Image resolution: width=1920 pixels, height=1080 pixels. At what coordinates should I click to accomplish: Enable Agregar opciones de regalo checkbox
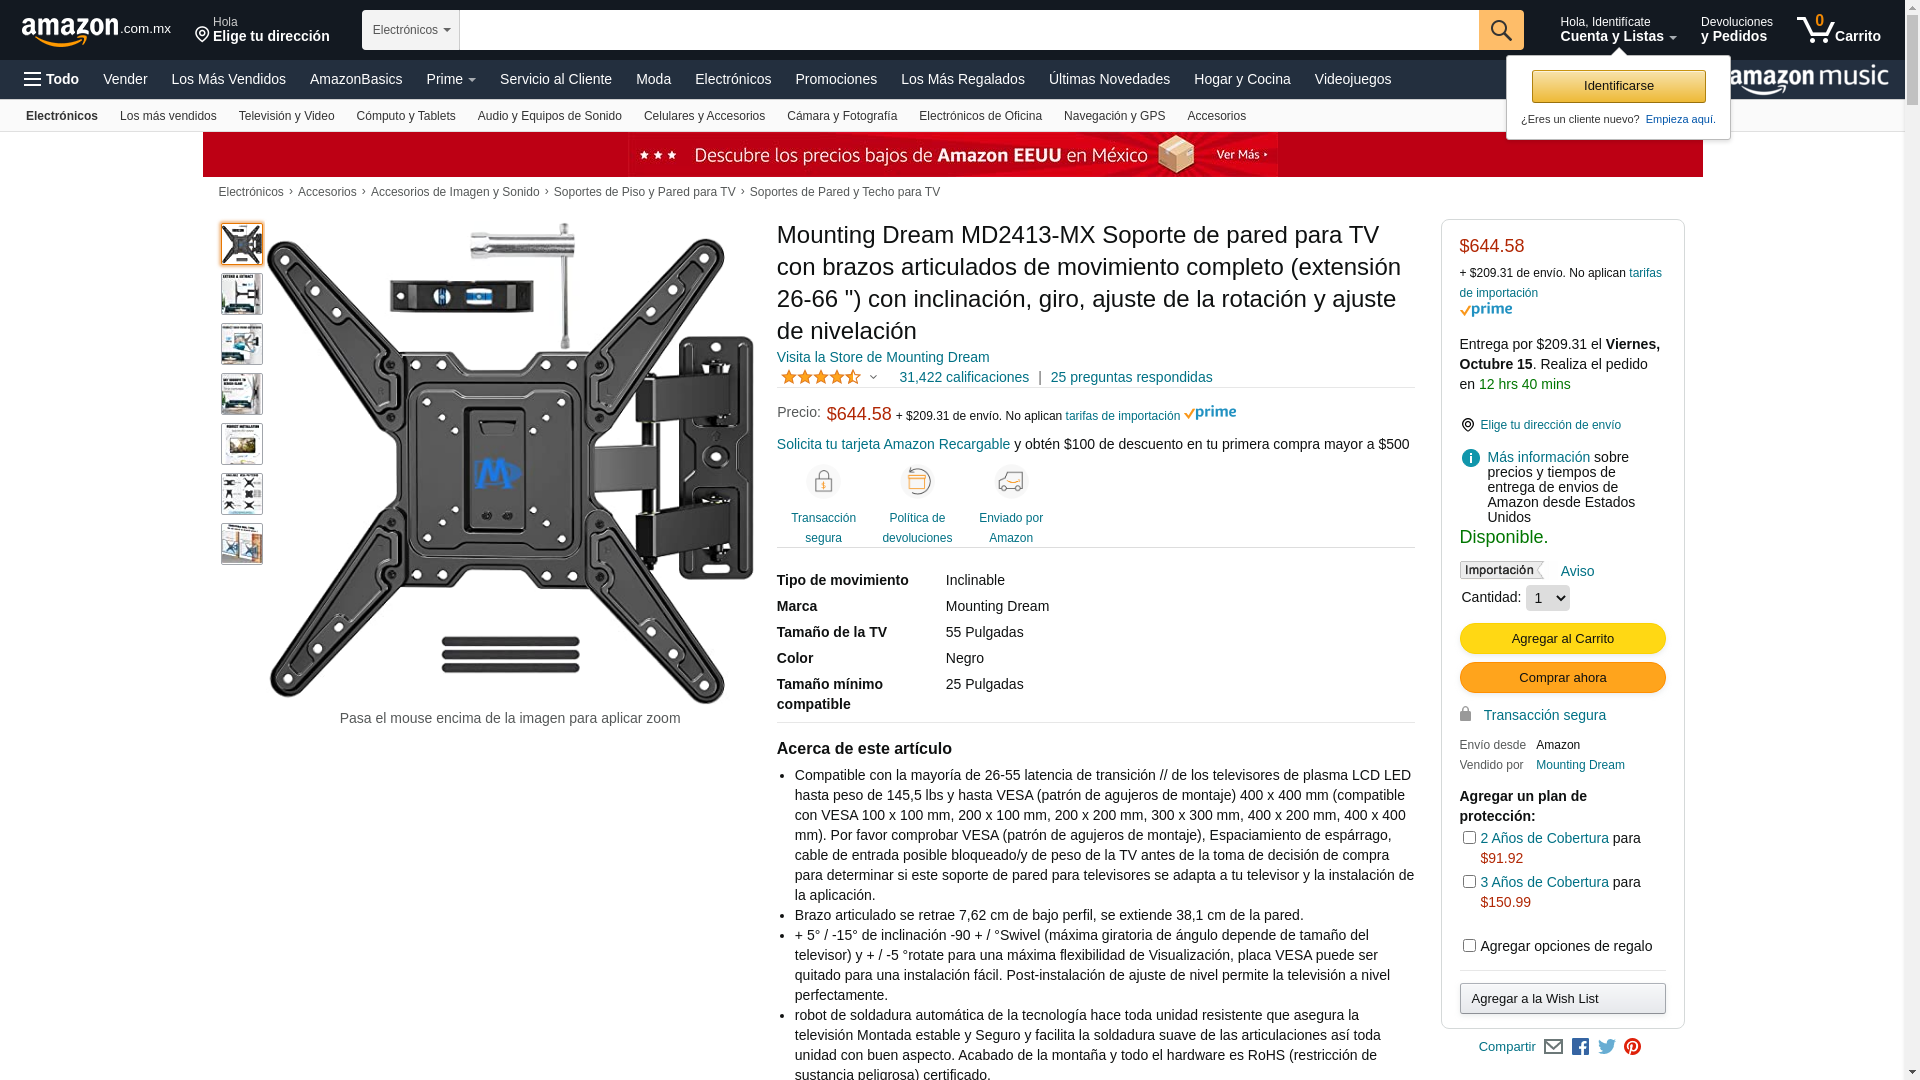pos(1469,946)
